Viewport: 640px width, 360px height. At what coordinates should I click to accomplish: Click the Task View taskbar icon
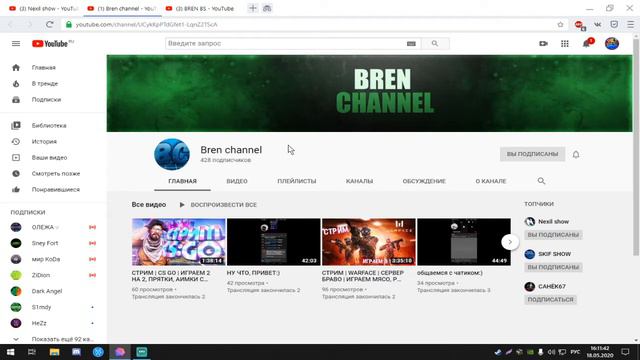[x=31, y=352]
